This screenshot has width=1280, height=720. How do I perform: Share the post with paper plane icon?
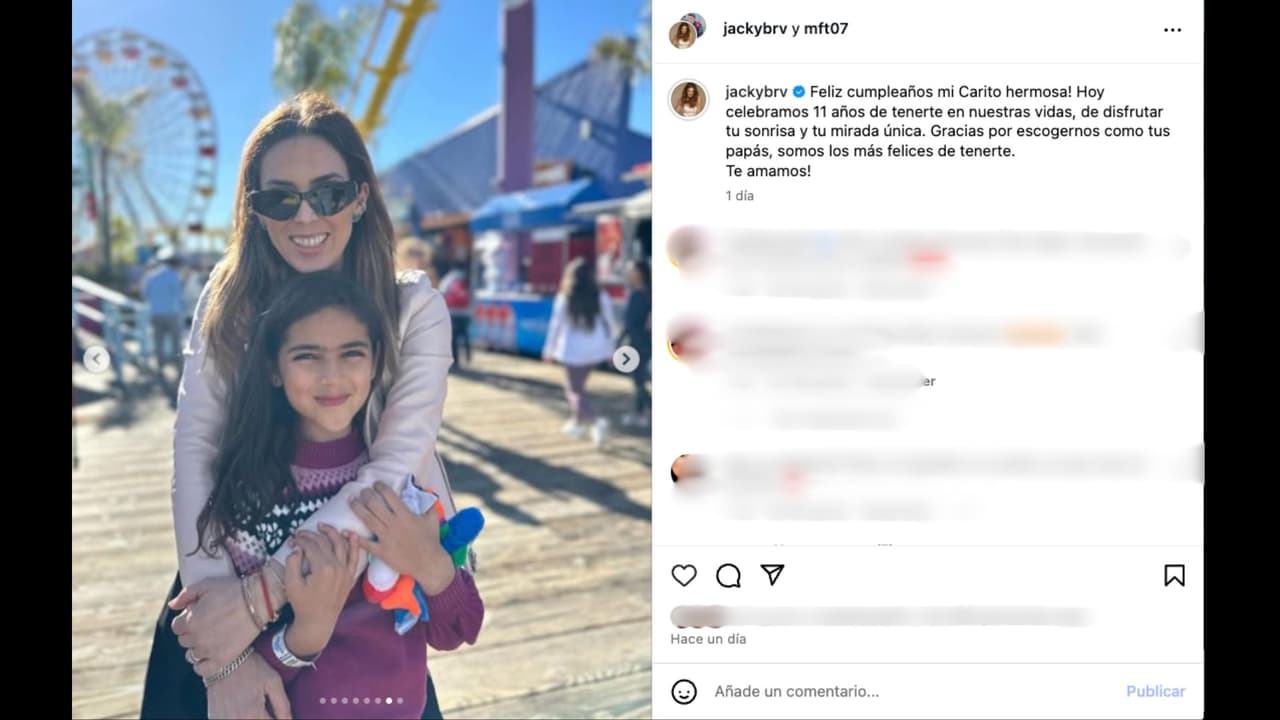(772, 575)
